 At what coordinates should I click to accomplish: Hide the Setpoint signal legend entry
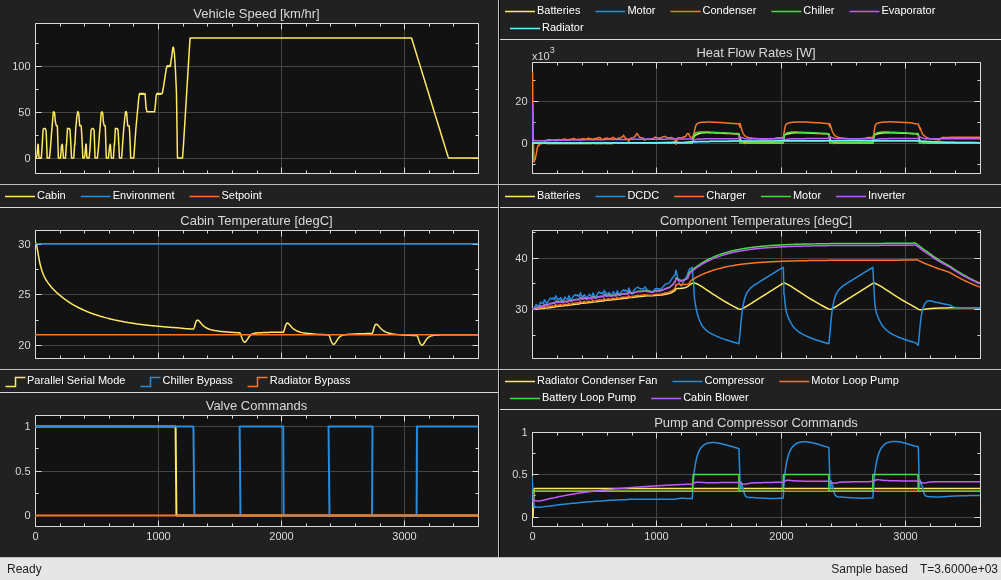click(x=226, y=195)
